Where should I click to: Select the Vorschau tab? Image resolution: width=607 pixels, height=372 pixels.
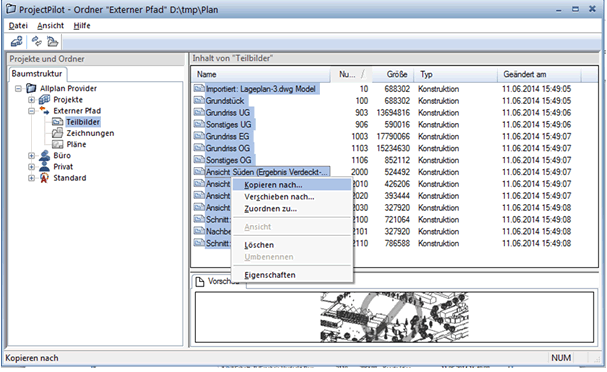click(x=219, y=281)
